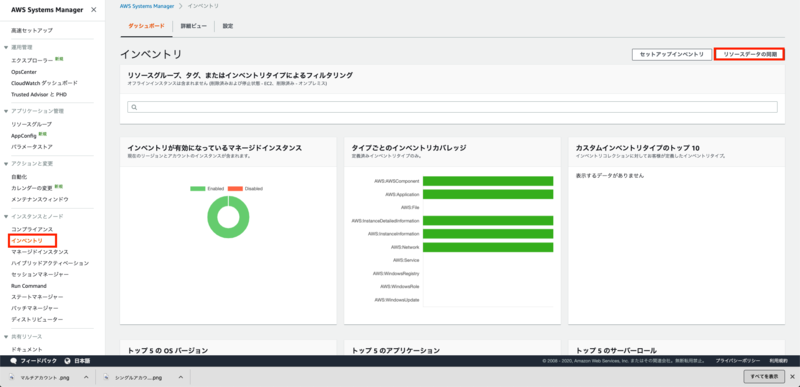Image resolution: width=800 pixels, height=387 pixels.
Task: Open カレンダーの変更 in sidebar
Action: point(32,188)
